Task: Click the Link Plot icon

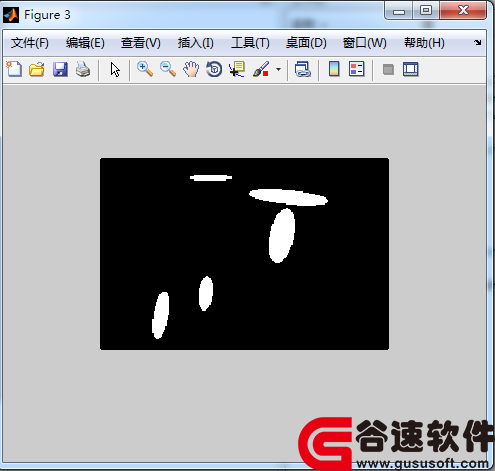Action: [303, 69]
